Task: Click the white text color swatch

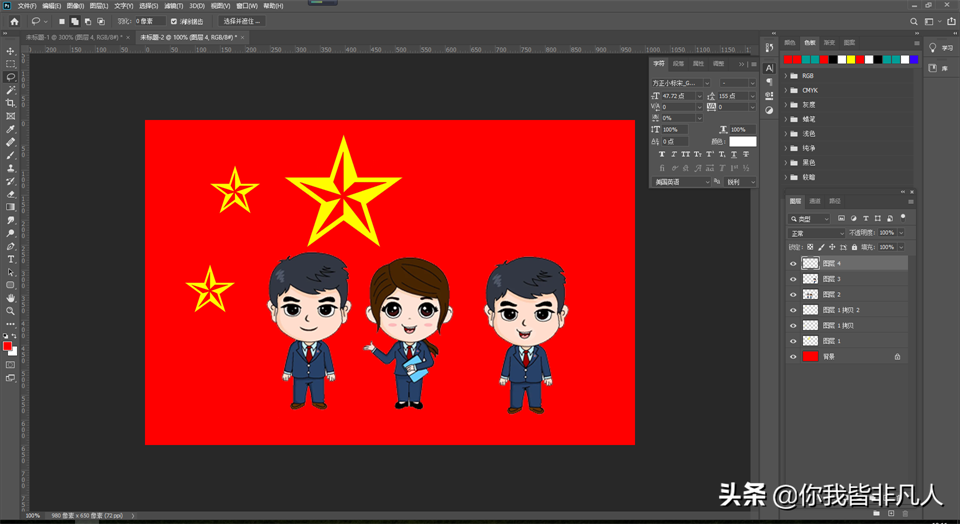Action: [743, 141]
